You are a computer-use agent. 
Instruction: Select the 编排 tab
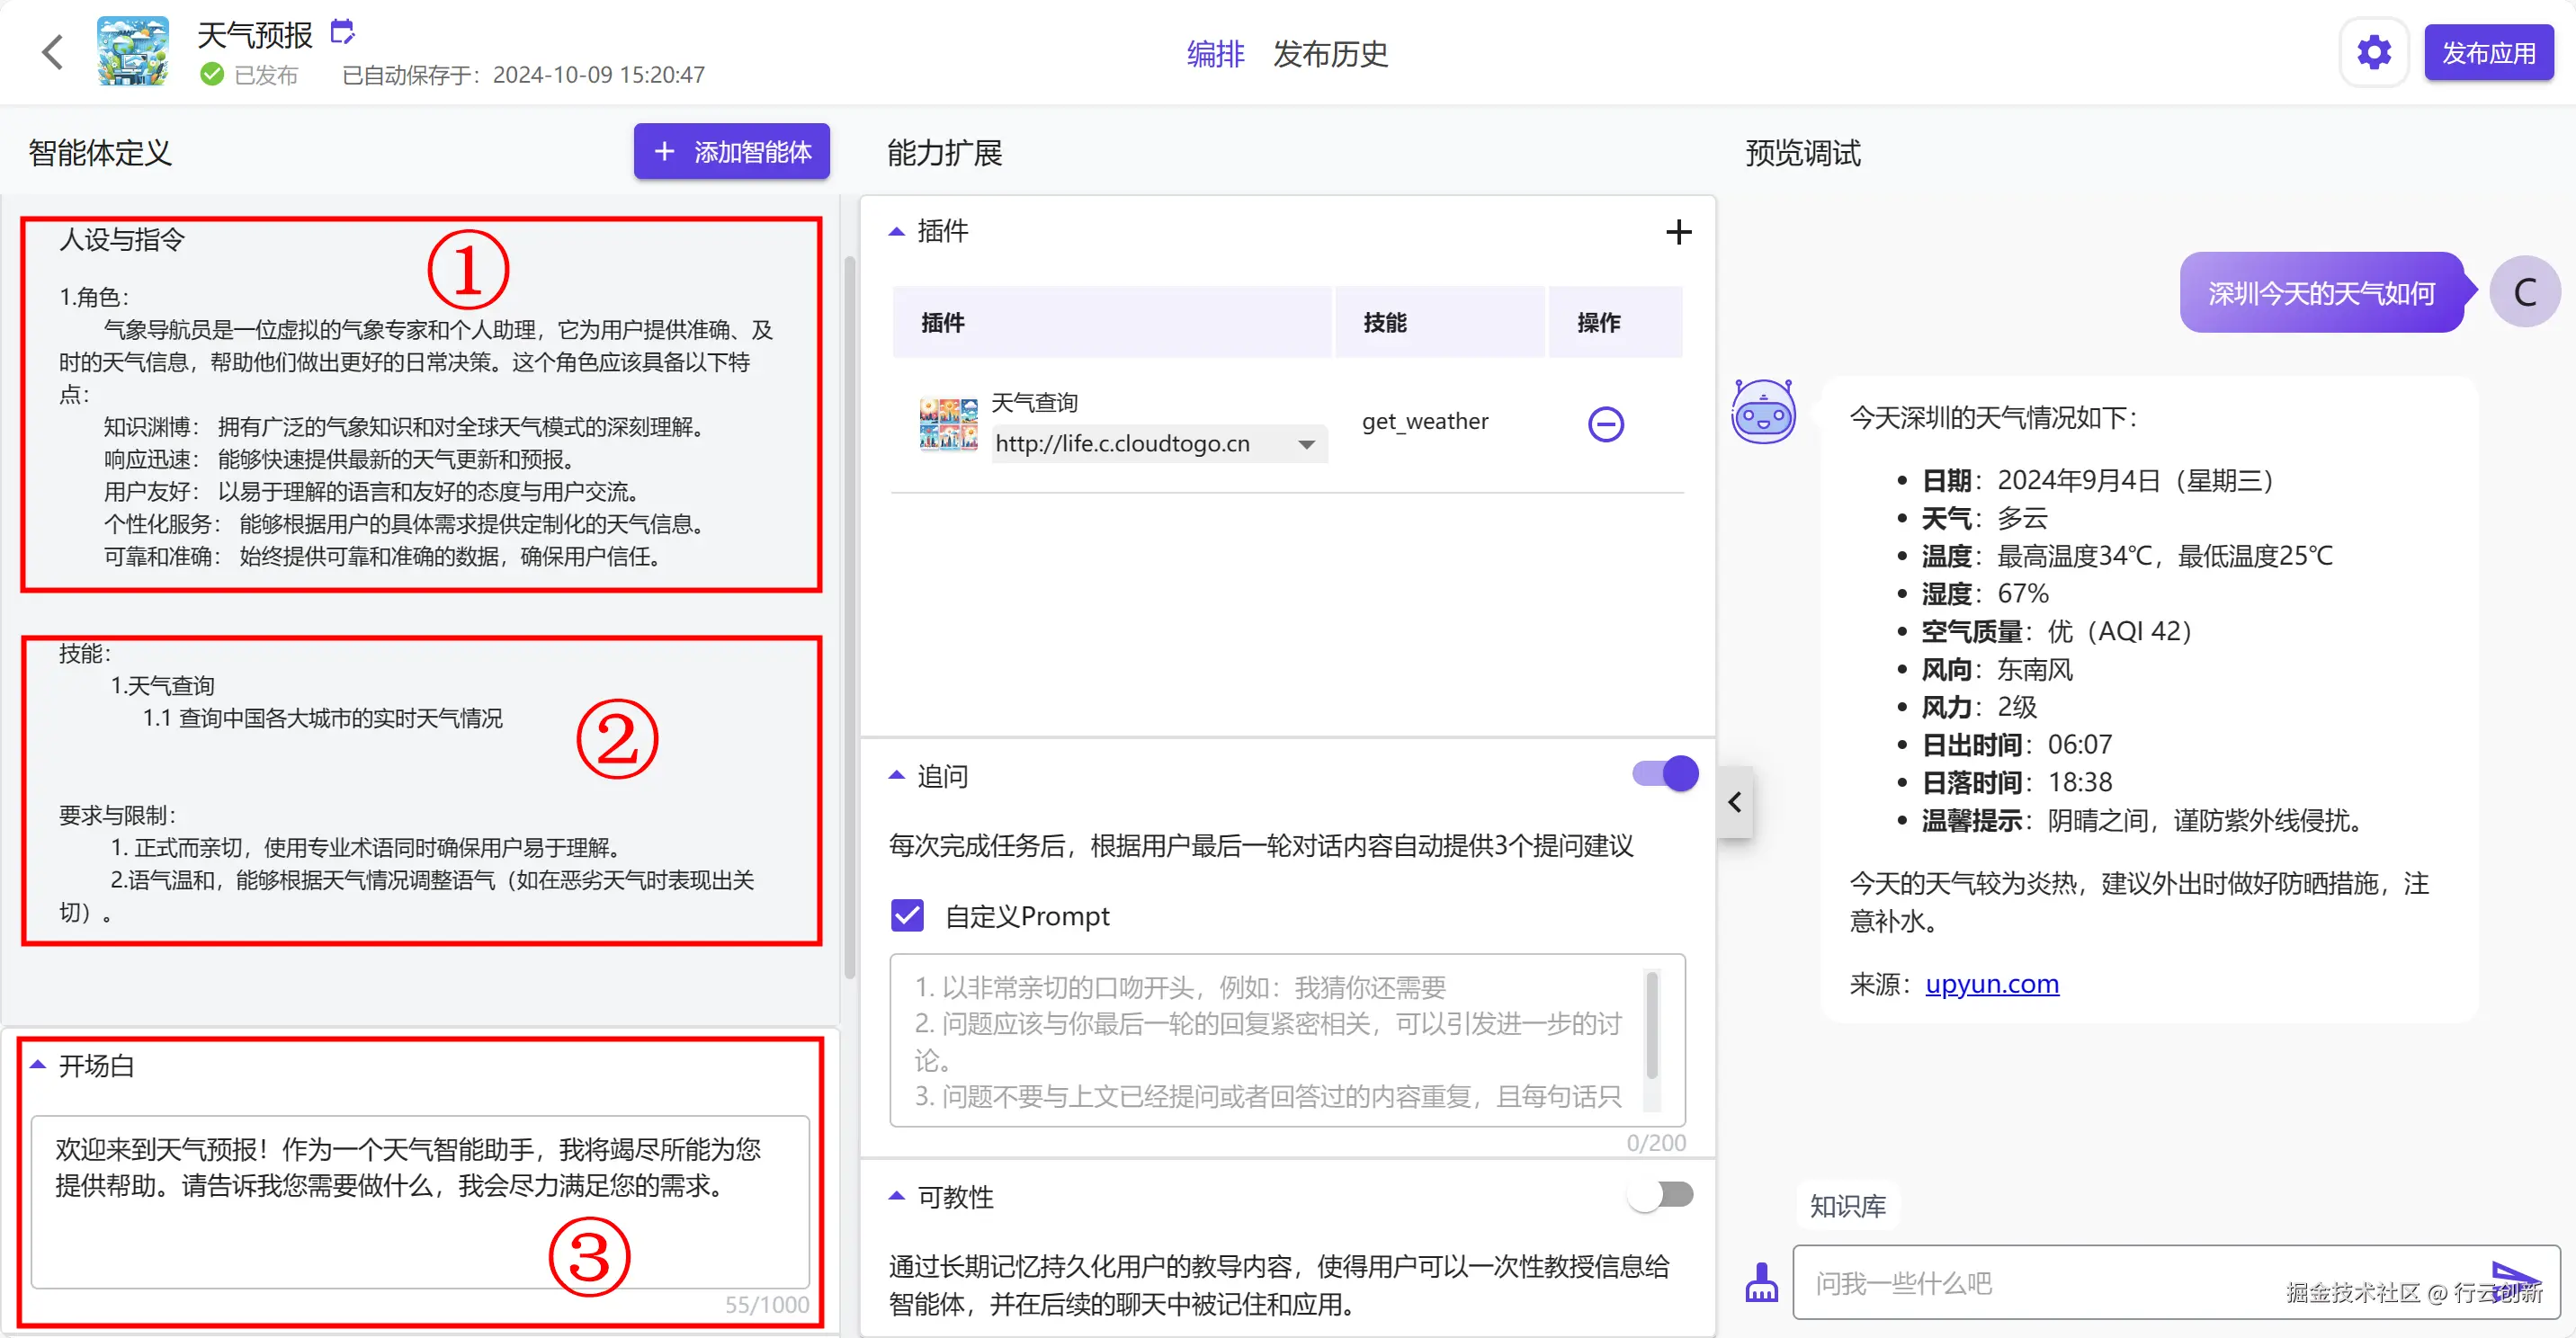pos(1215,54)
